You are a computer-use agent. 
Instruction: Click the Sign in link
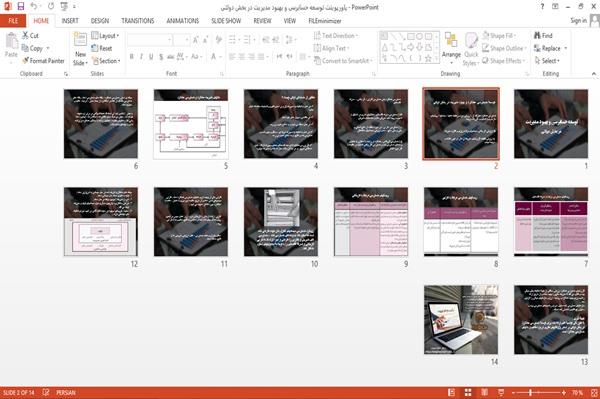[x=578, y=21]
